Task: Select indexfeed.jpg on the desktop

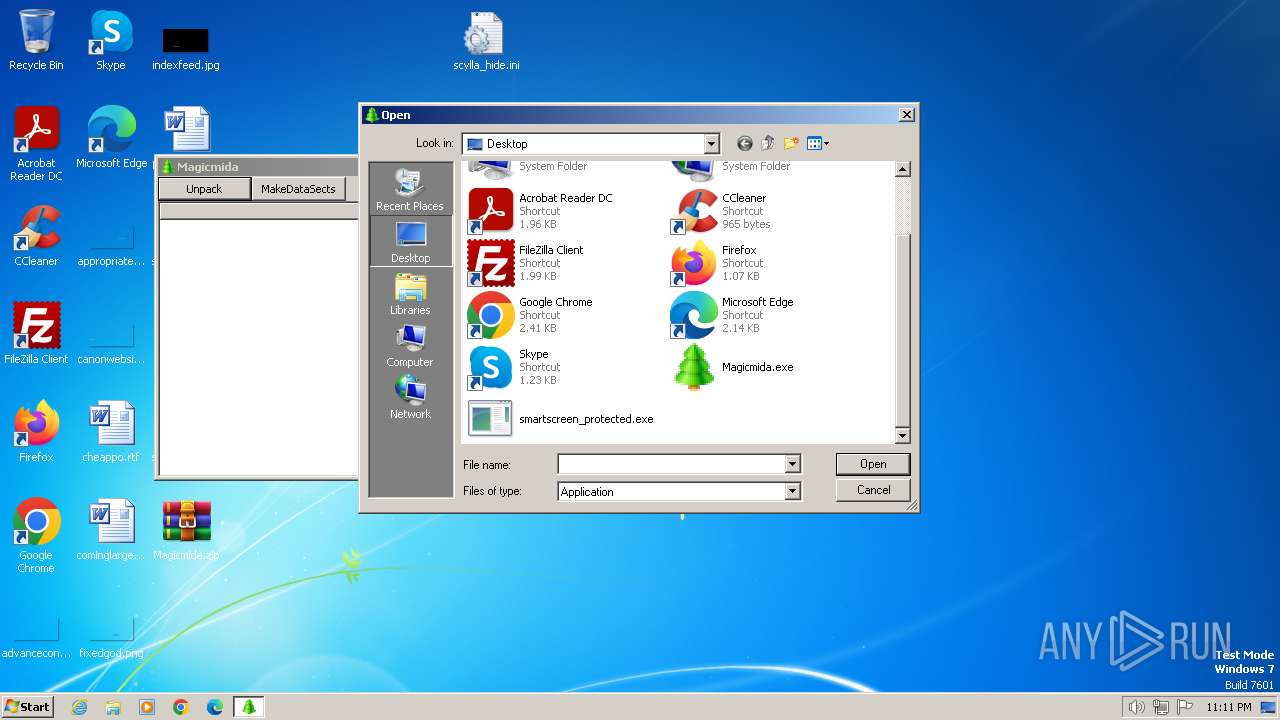Action: 186,48
